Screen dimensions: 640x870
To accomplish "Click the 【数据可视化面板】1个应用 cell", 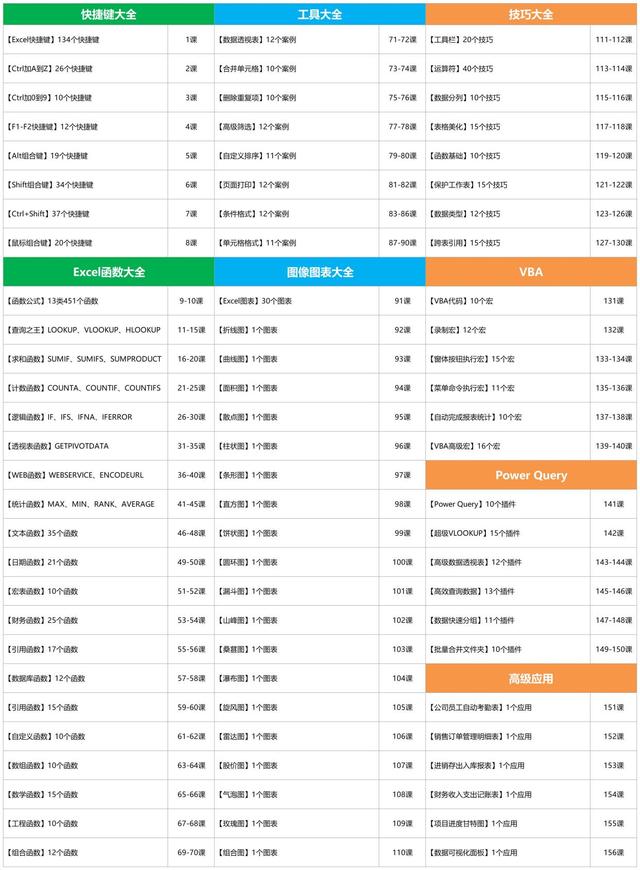I will pos(508,852).
